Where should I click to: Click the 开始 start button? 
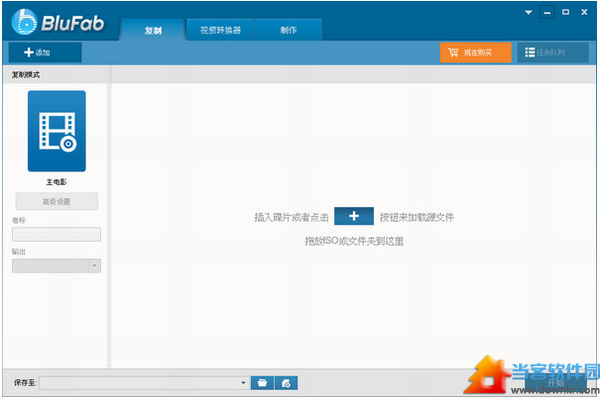point(556,382)
